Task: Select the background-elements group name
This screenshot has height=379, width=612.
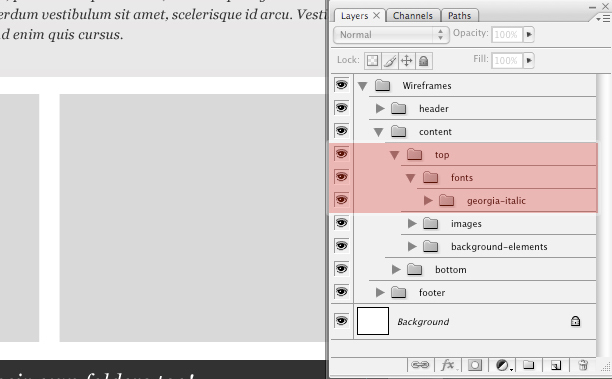Action: coord(499,247)
